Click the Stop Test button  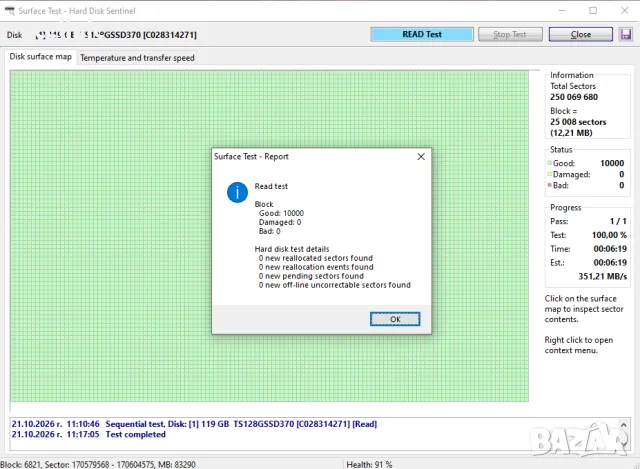pos(510,34)
